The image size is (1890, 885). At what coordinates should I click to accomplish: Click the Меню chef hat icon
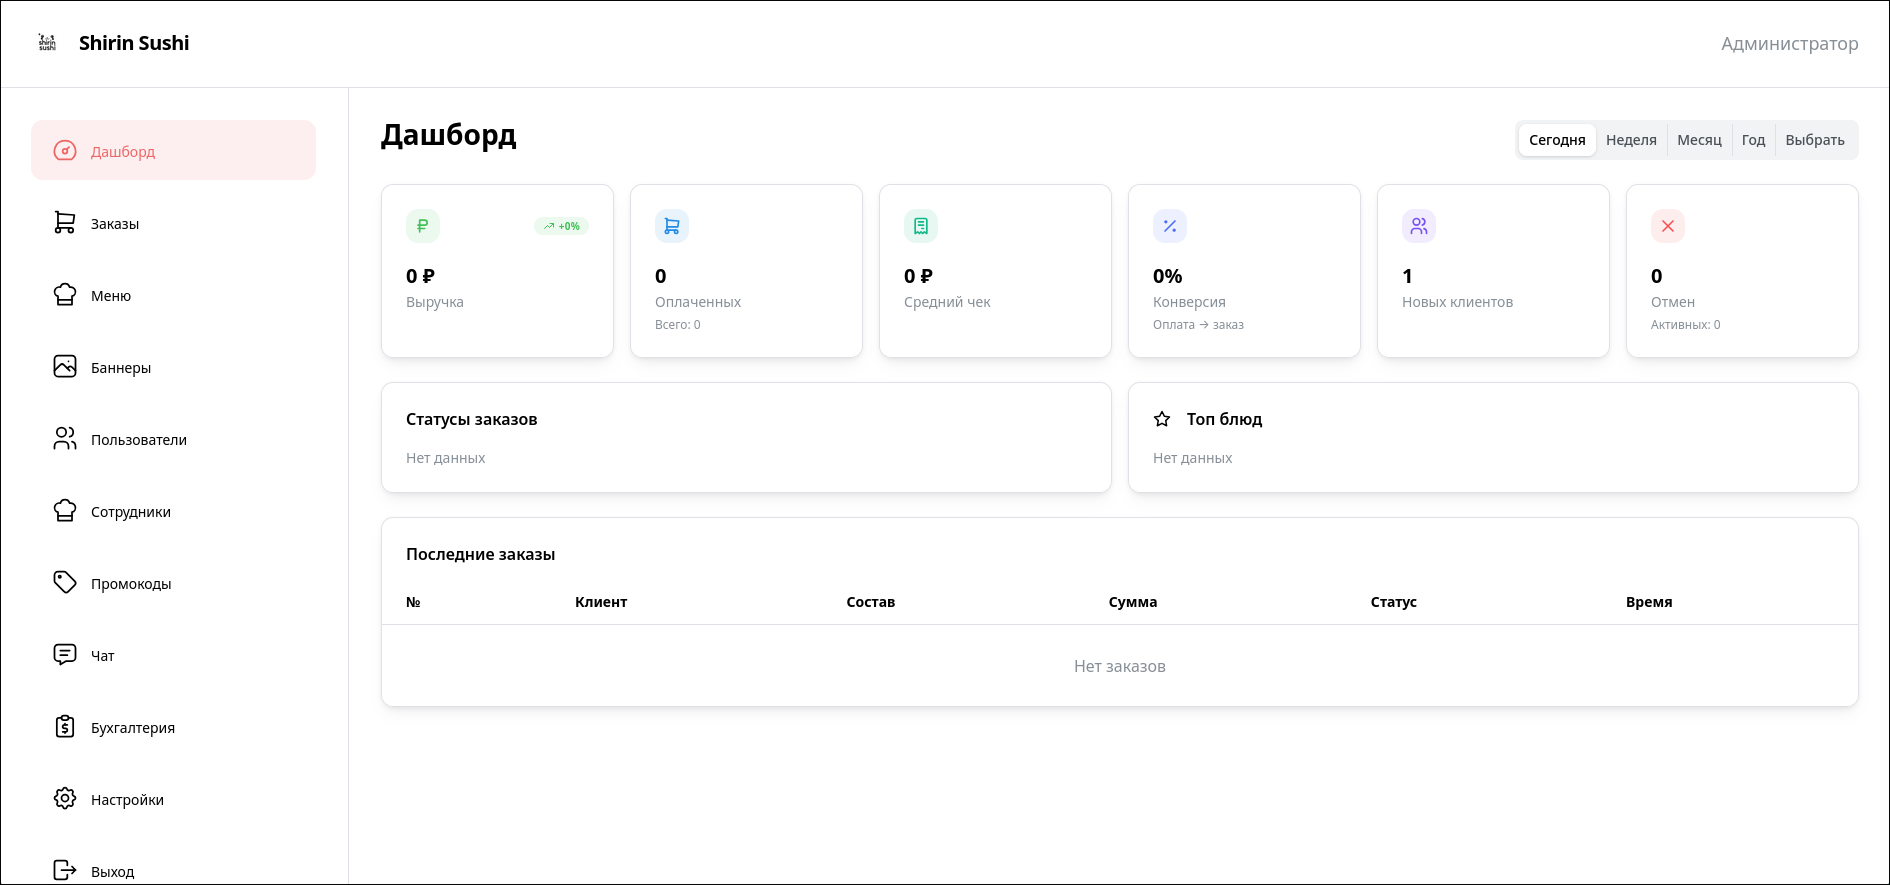coord(65,295)
